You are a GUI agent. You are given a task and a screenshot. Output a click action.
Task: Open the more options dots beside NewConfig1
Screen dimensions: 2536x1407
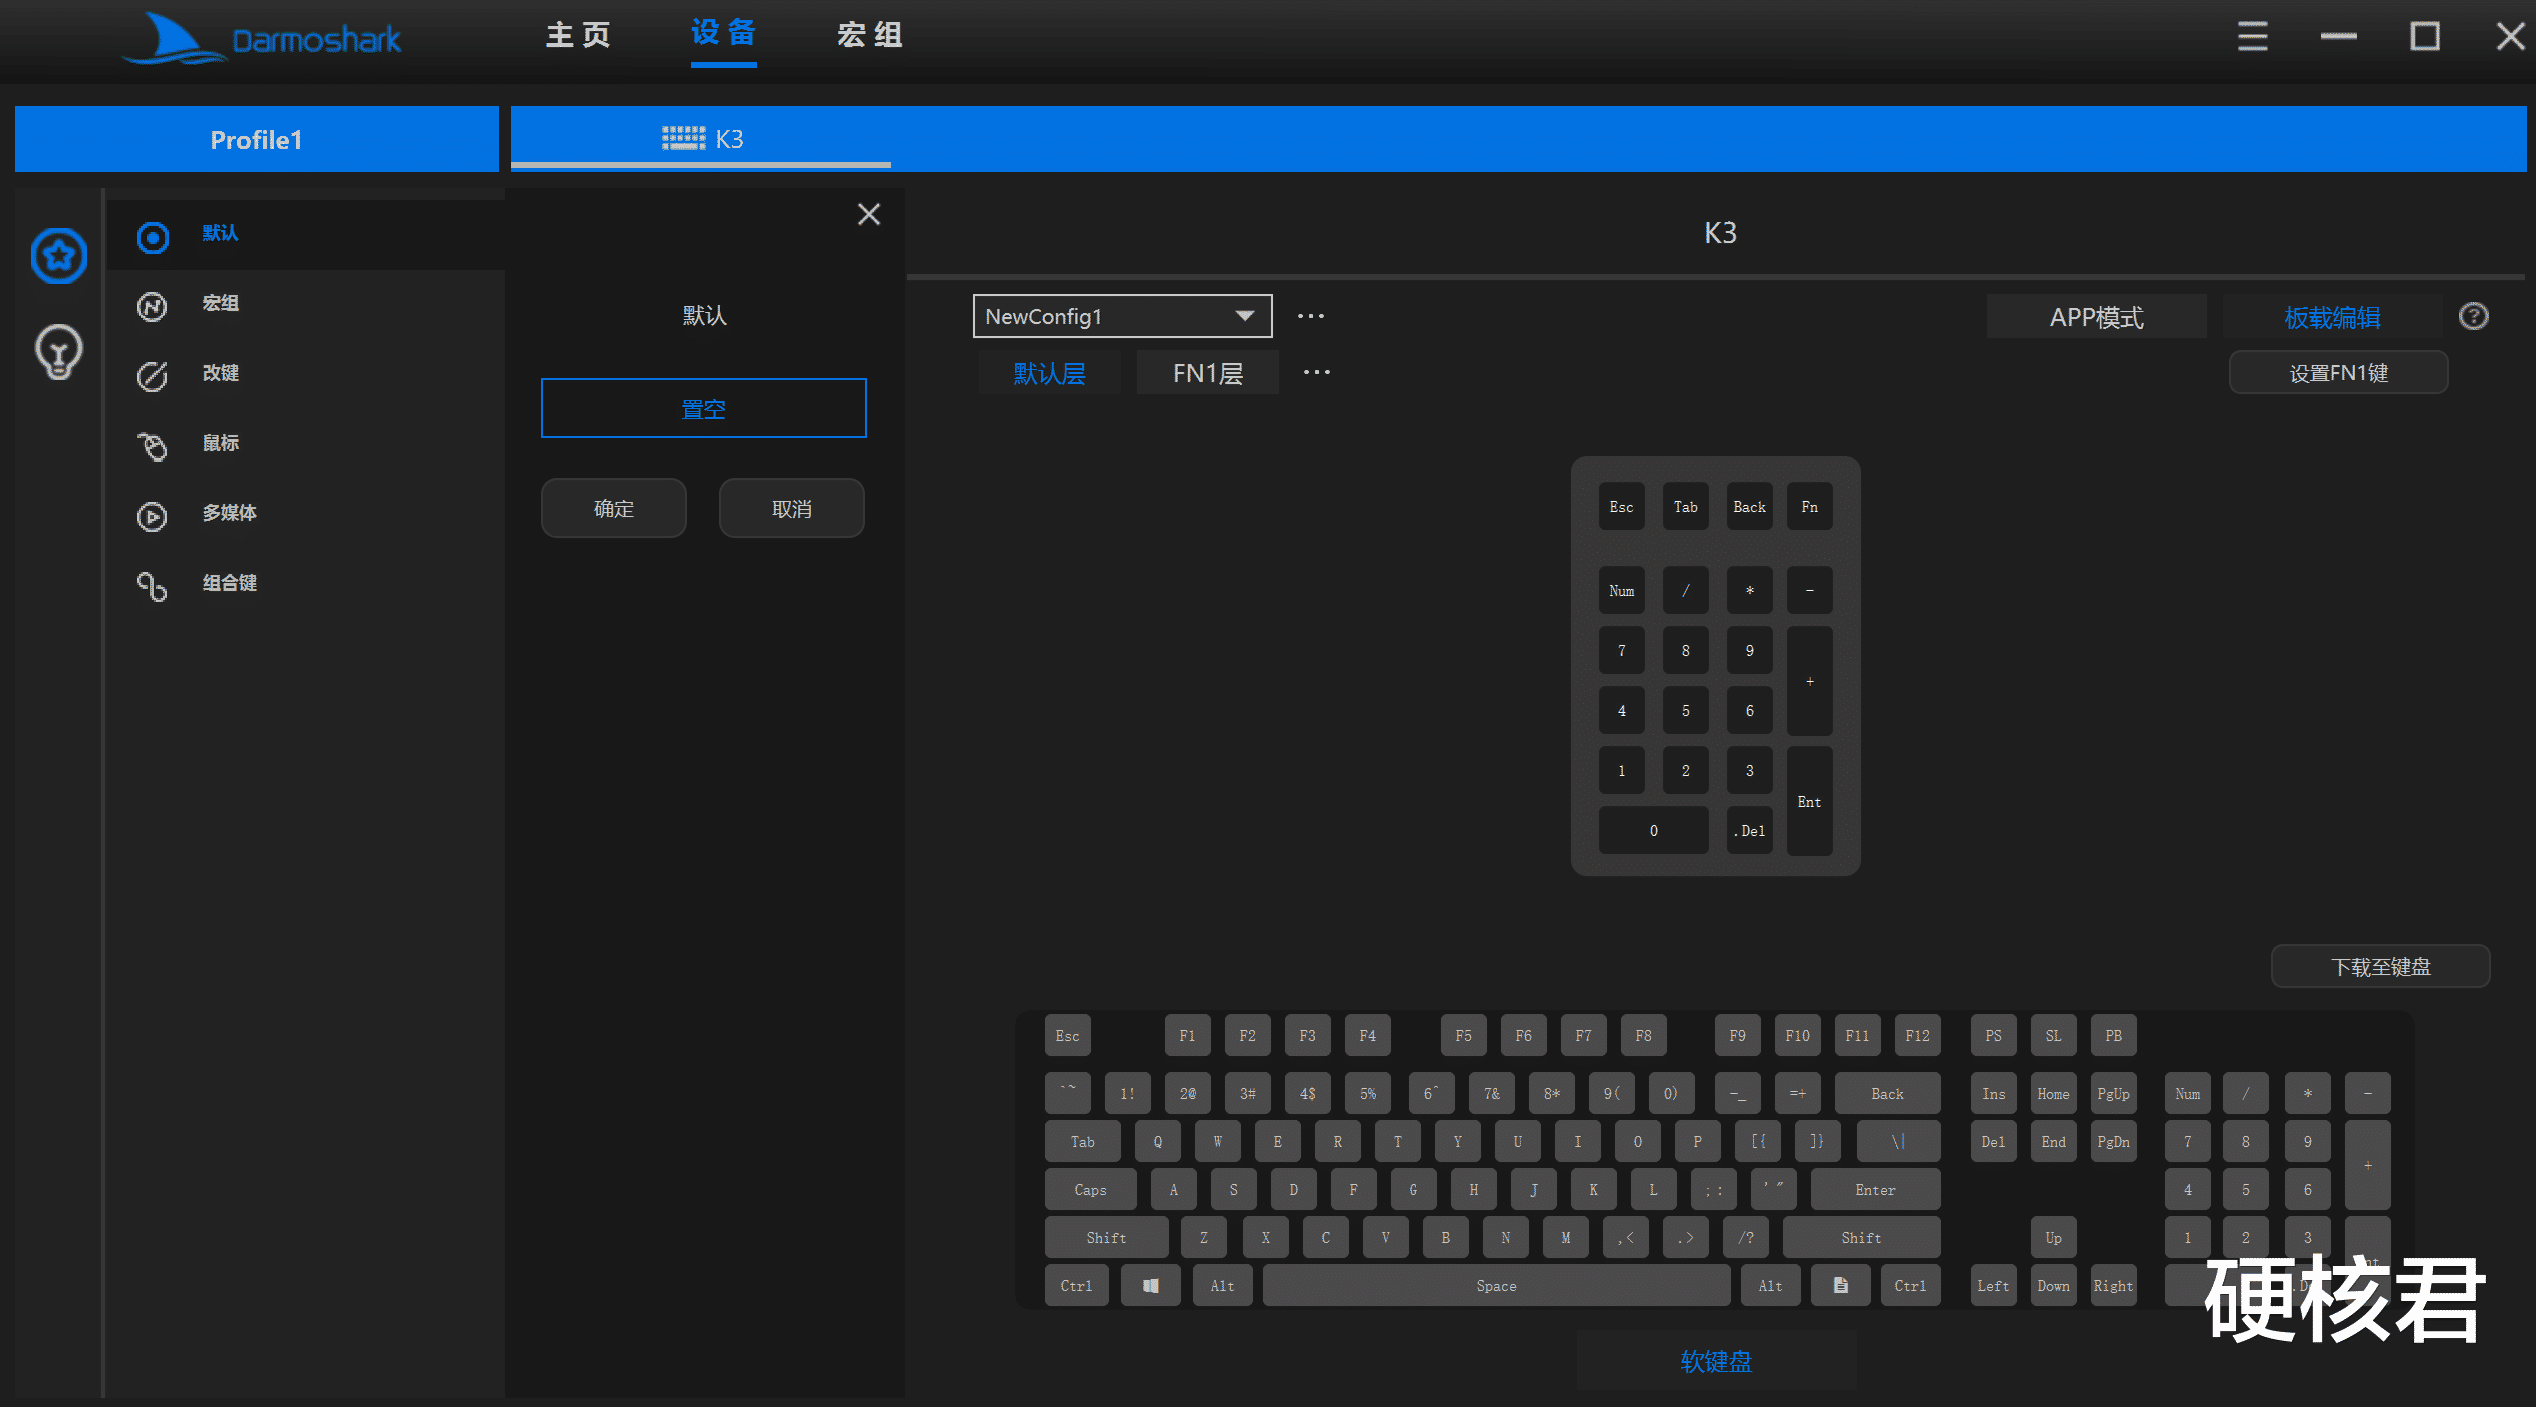pos(1310,316)
